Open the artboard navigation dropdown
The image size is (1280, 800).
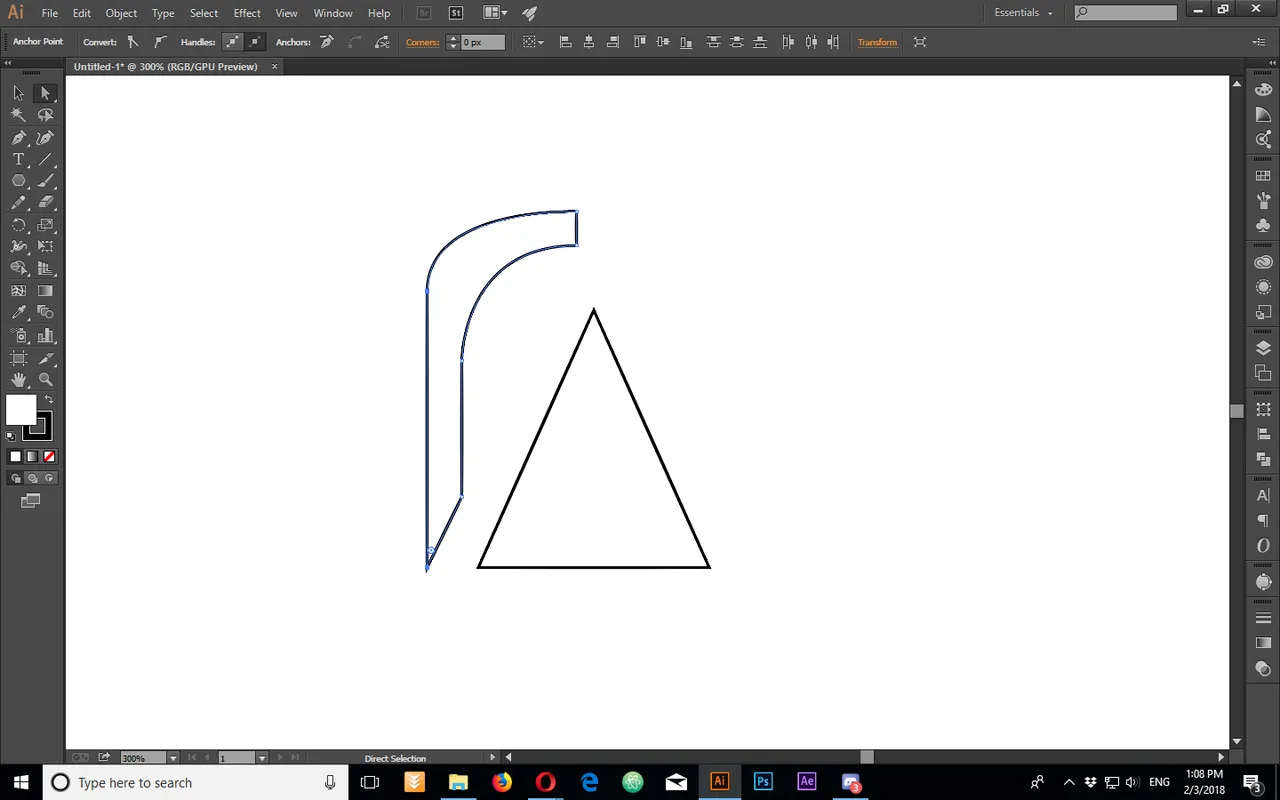click(263, 758)
